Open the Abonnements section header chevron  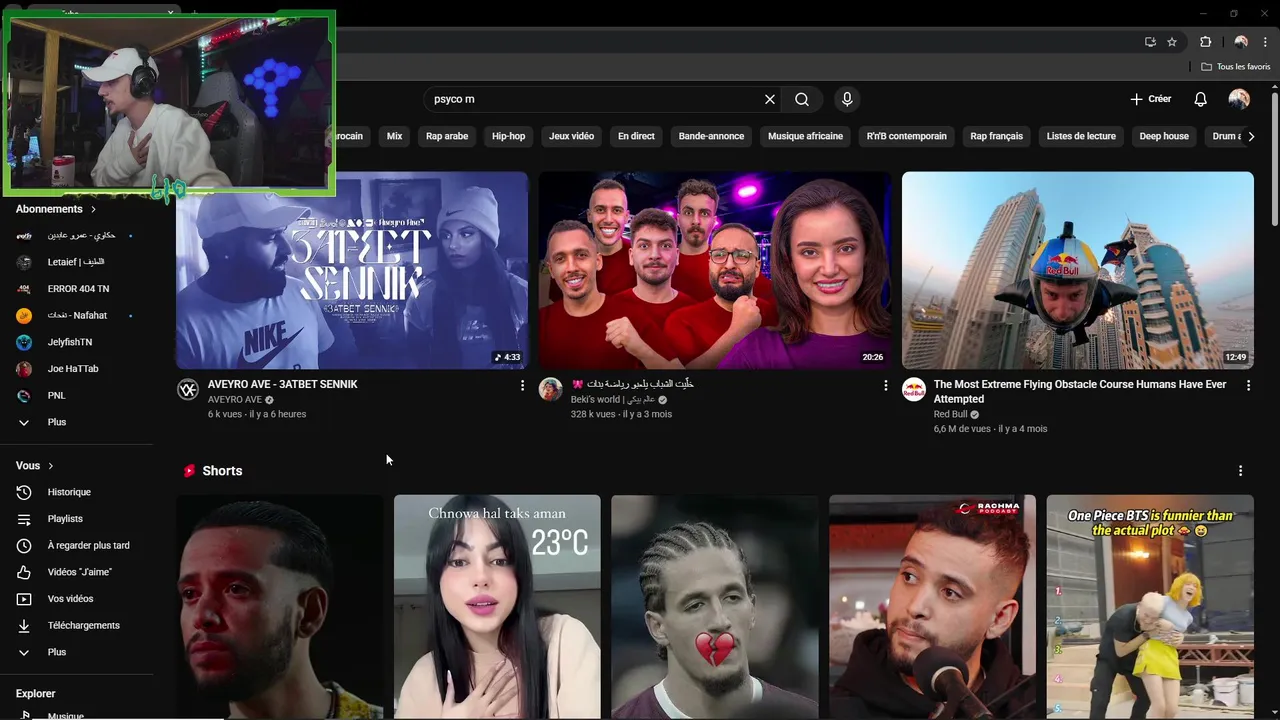click(x=93, y=209)
